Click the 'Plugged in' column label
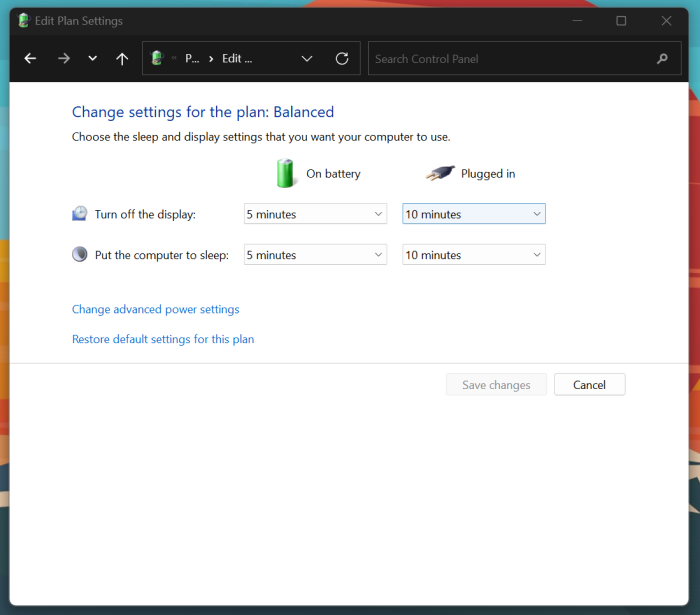Image resolution: width=700 pixels, height=615 pixels. pos(488,174)
